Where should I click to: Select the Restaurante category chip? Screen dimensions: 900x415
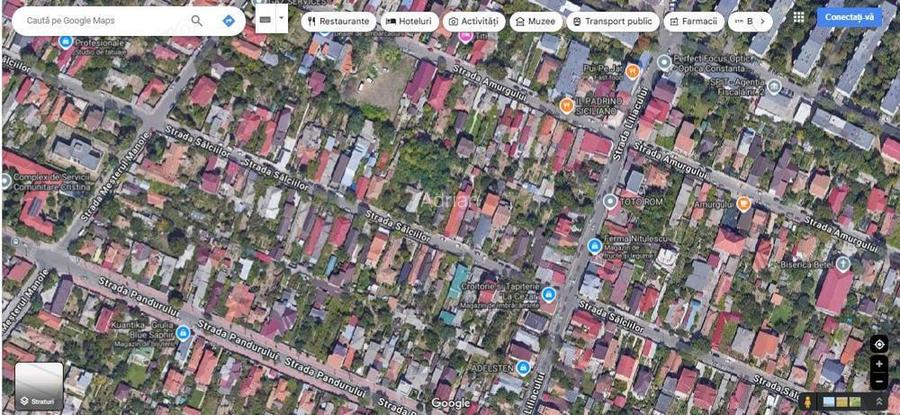[x=339, y=22]
